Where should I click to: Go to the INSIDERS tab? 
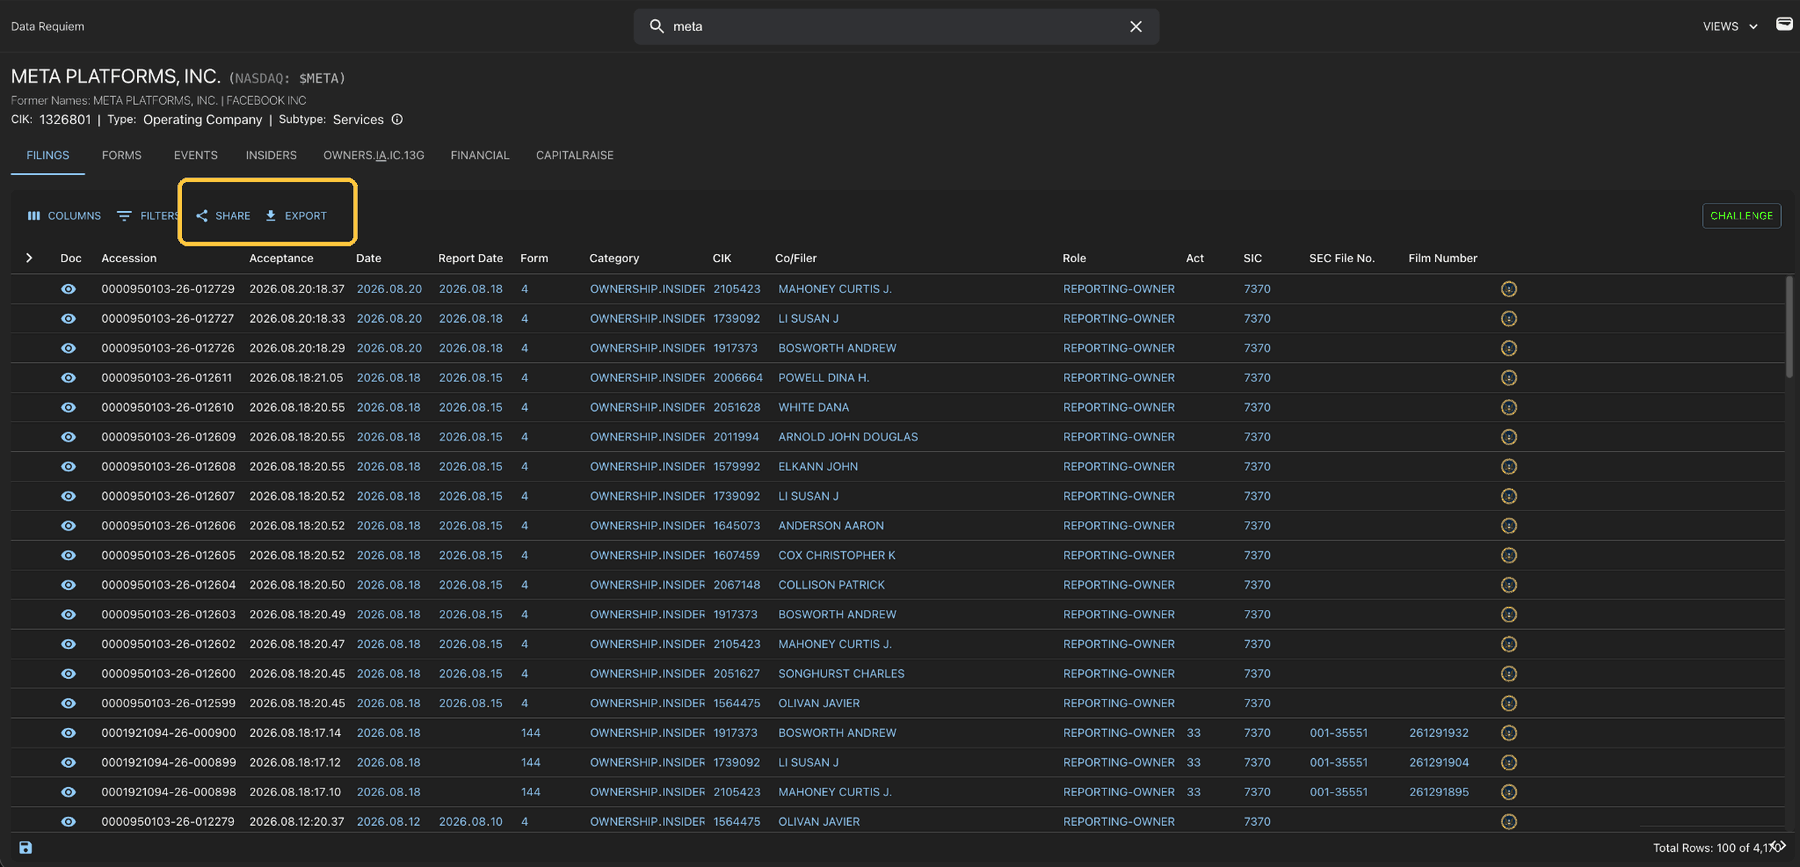click(271, 155)
